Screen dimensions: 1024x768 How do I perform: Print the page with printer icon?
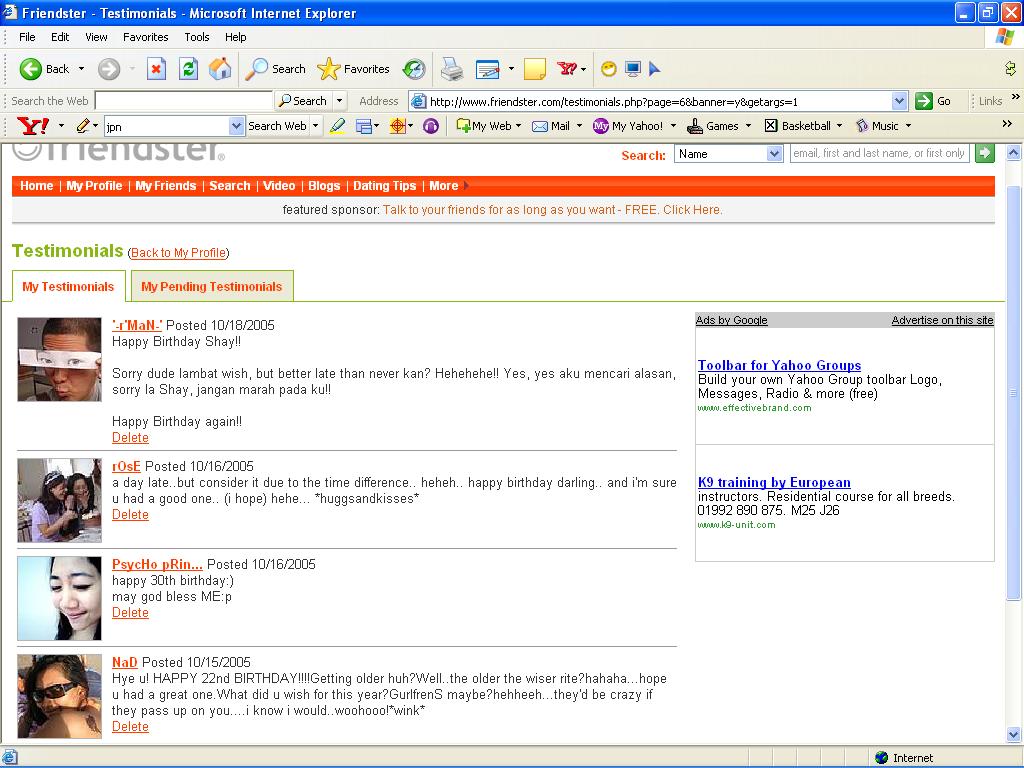point(451,69)
